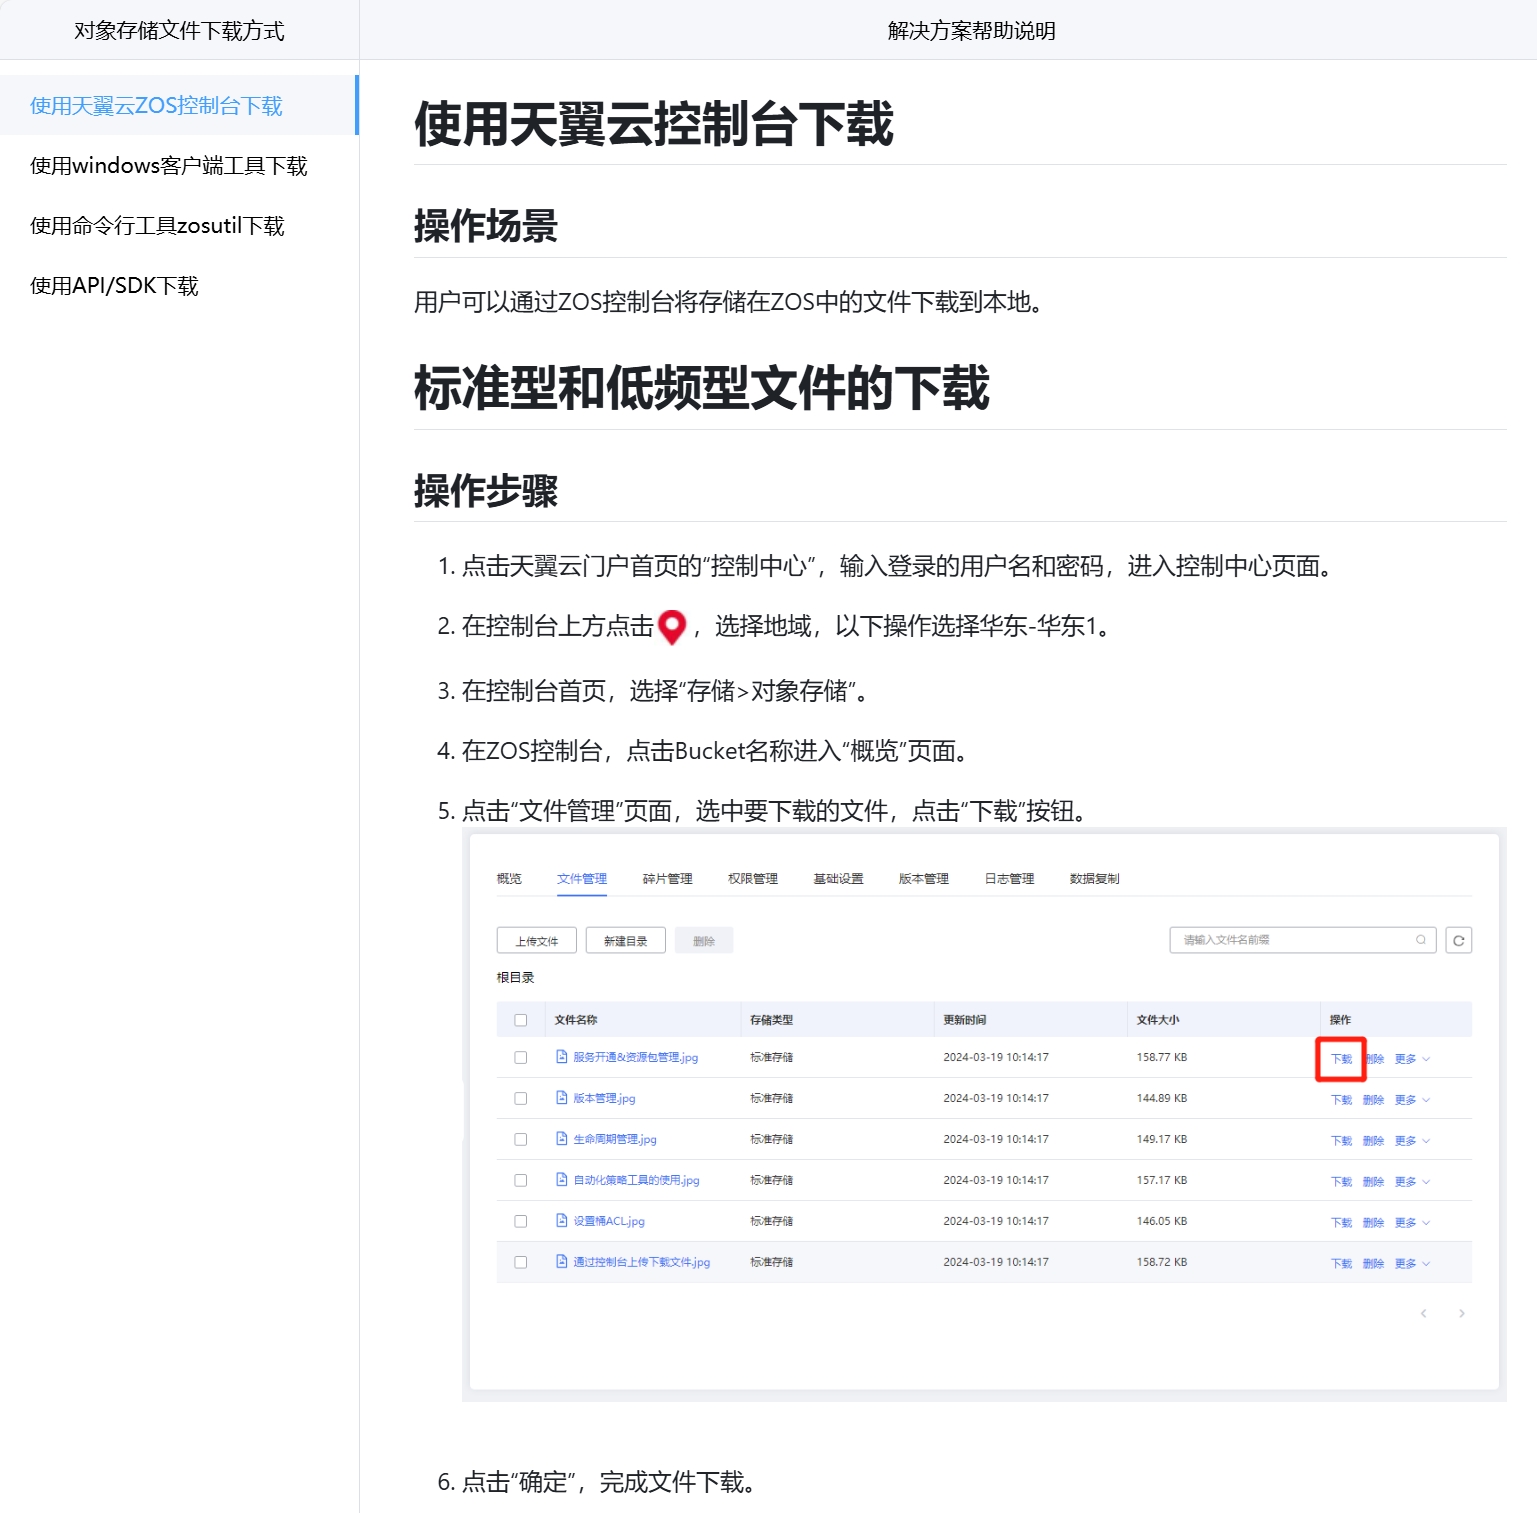The width and height of the screenshot is (1537, 1513).
Task: Select the 文件管理 tab
Action: (582, 879)
